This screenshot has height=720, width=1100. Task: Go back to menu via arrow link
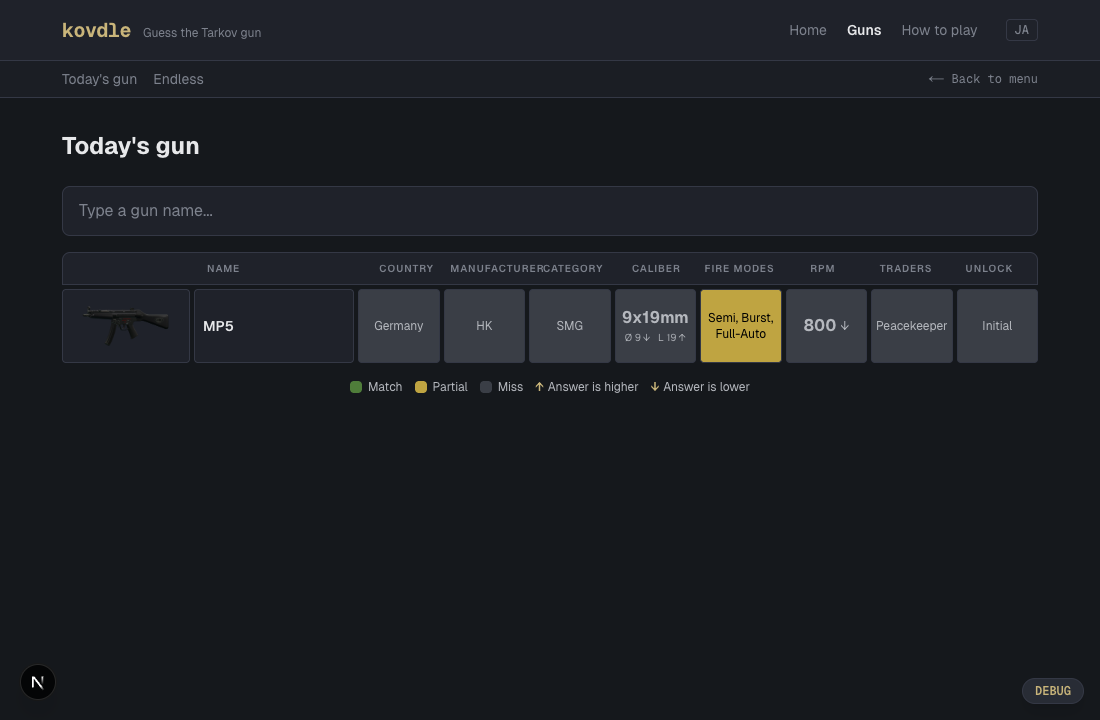[983, 79]
